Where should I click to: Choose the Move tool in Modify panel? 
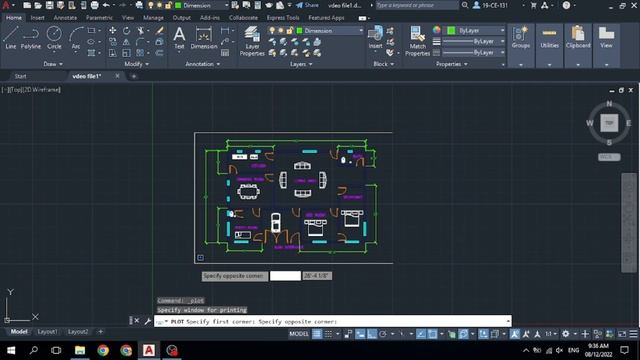(x=112, y=31)
